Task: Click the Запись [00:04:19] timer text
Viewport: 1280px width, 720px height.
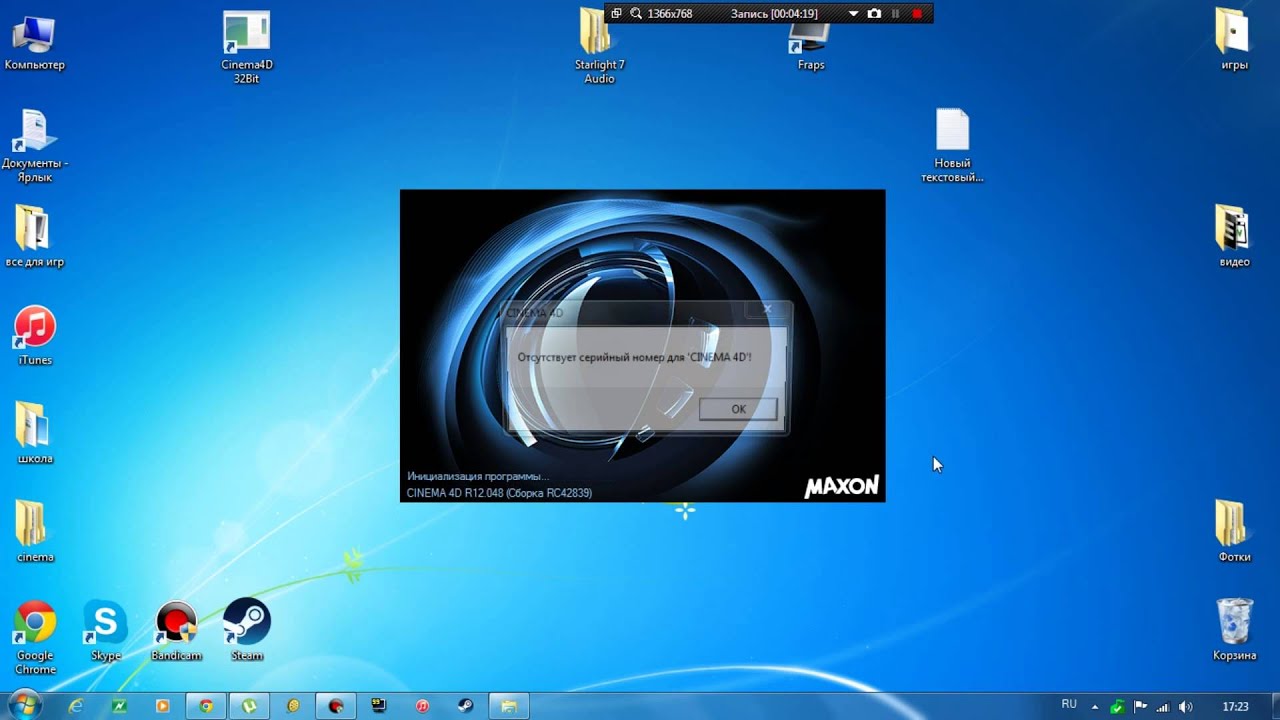Action: pyautogui.click(x=774, y=14)
